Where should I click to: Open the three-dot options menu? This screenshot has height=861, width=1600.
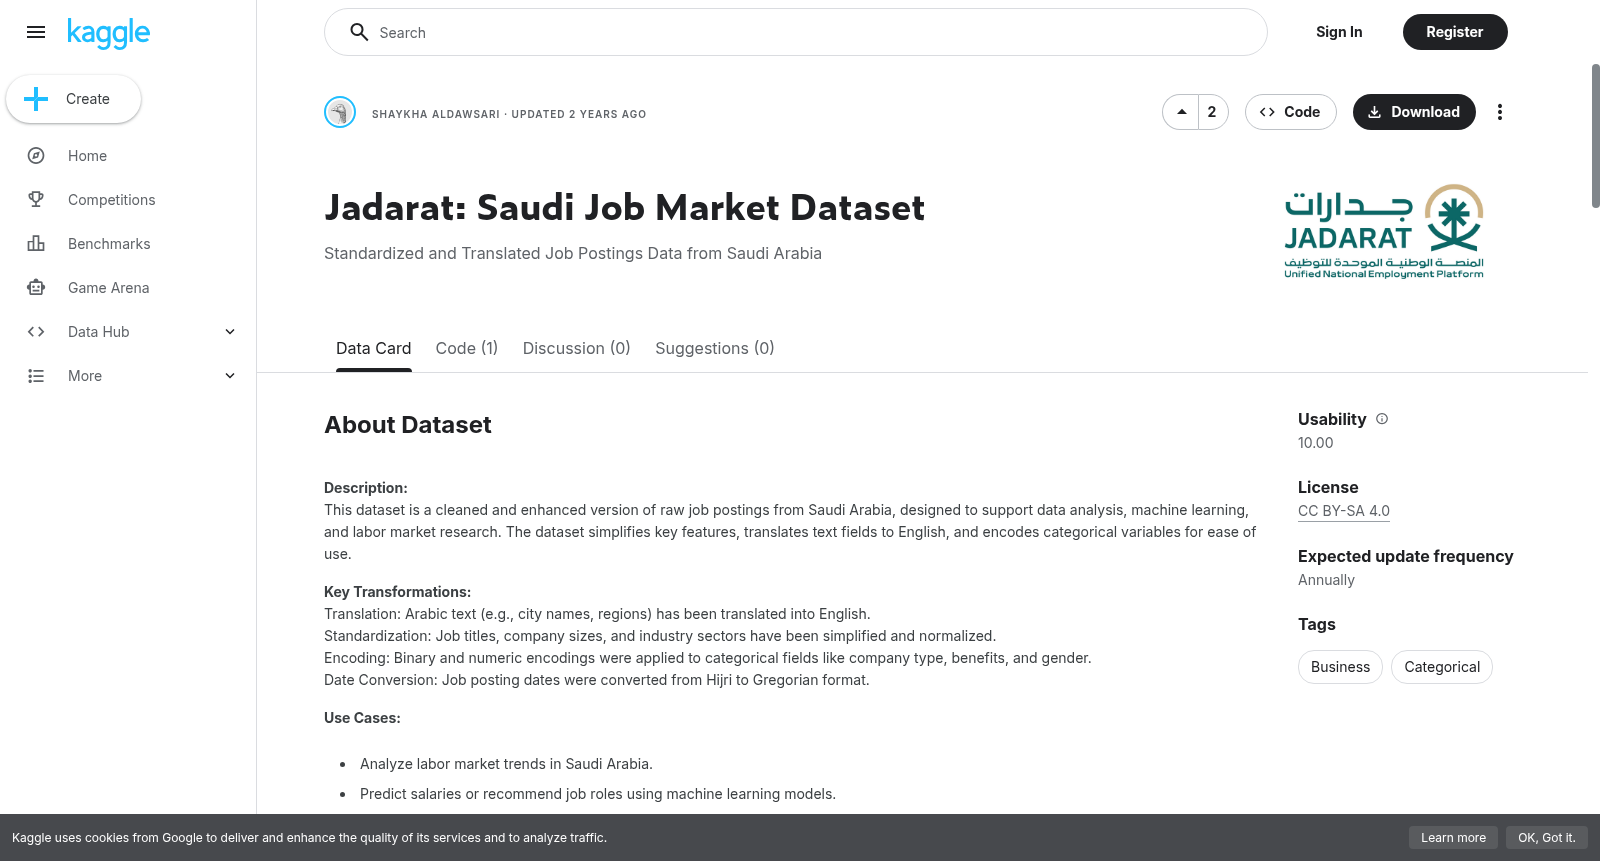(1499, 112)
